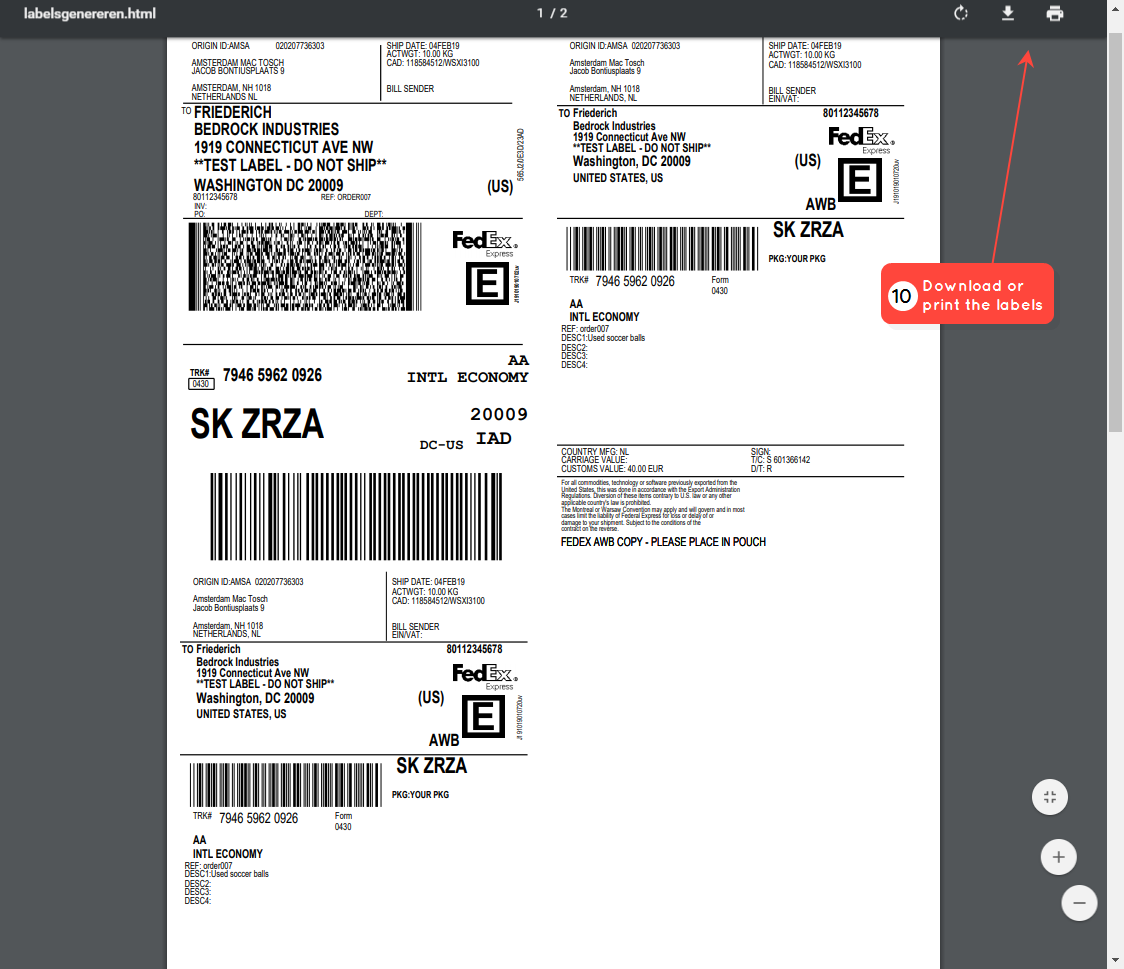The width and height of the screenshot is (1124, 969).
Task: Click the recipient name FRIEDERICH in capitals
Action: (x=233, y=113)
